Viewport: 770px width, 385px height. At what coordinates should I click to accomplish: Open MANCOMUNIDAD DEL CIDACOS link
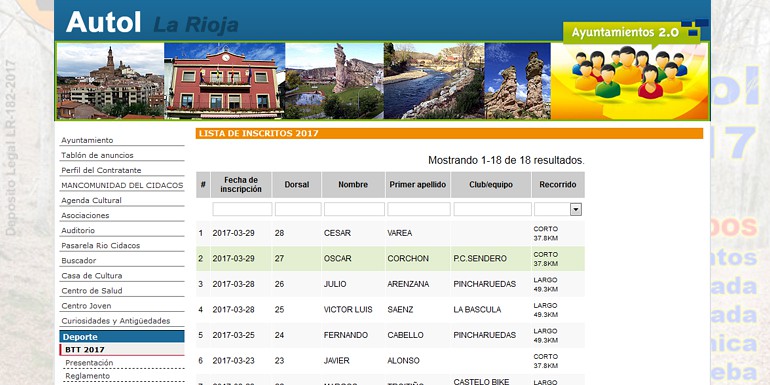point(121,186)
